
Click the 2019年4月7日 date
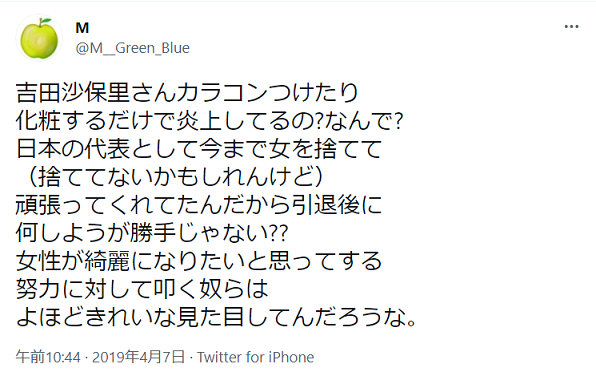(138, 357)
